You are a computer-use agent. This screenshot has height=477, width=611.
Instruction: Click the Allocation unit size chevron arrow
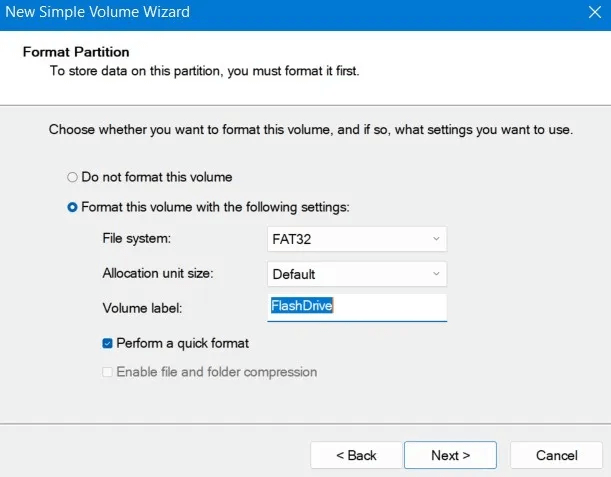(436, 274)
